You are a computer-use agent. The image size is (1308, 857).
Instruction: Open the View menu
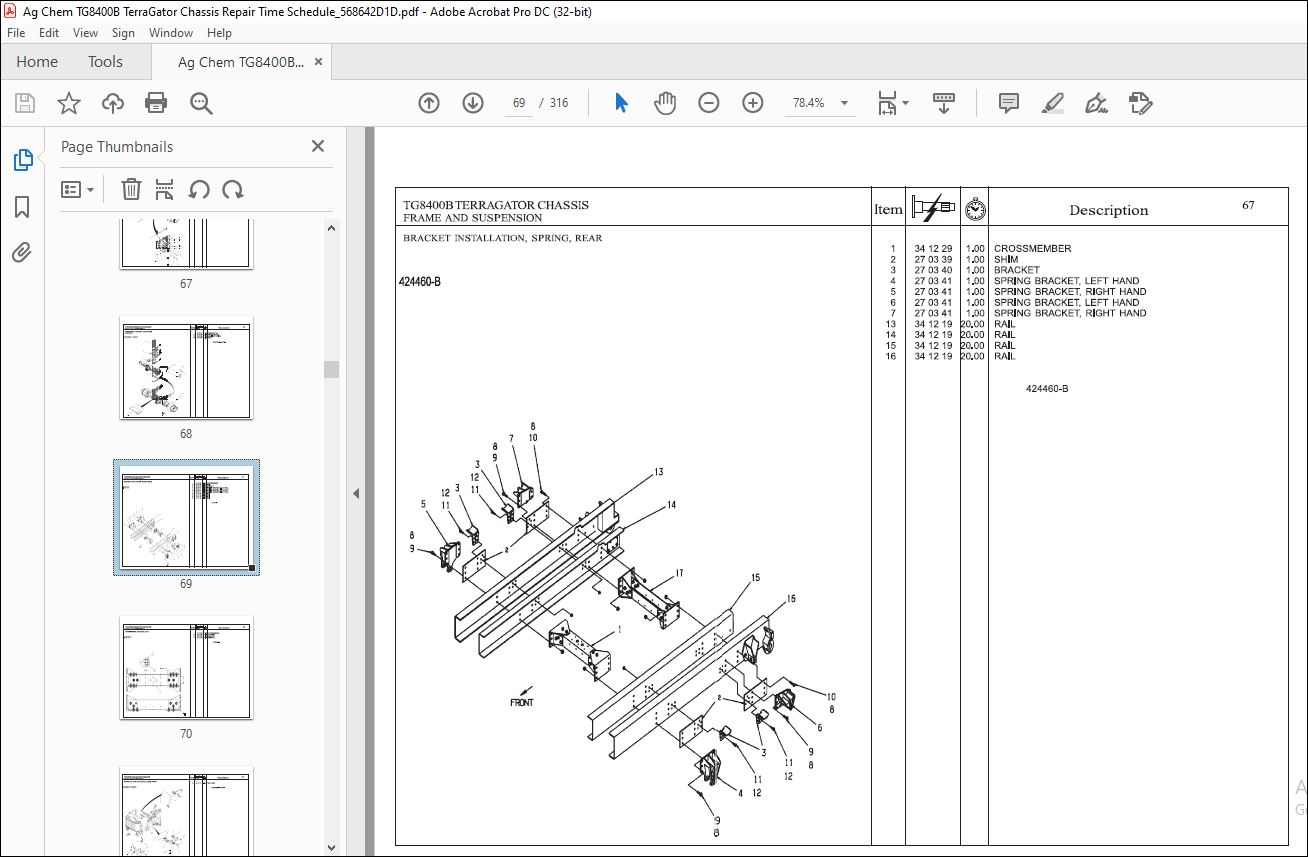pos(85,33)
